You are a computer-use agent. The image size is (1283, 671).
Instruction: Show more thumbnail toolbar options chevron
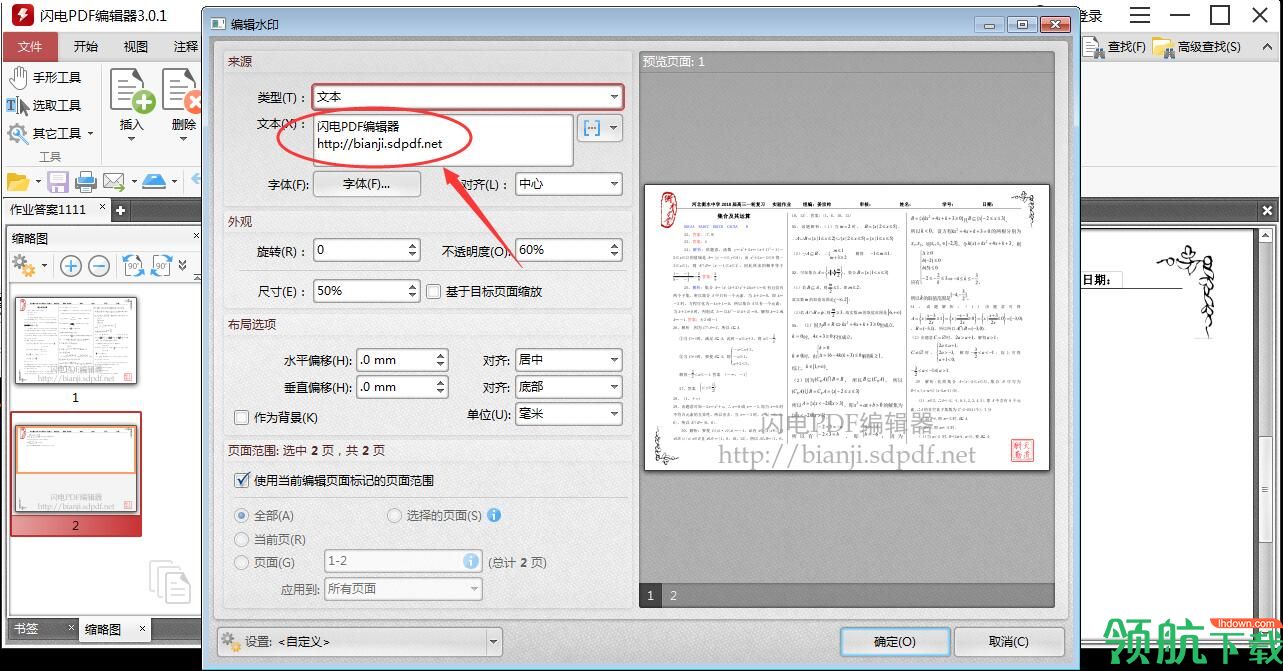pyautogui.click(x=183, y=266)
